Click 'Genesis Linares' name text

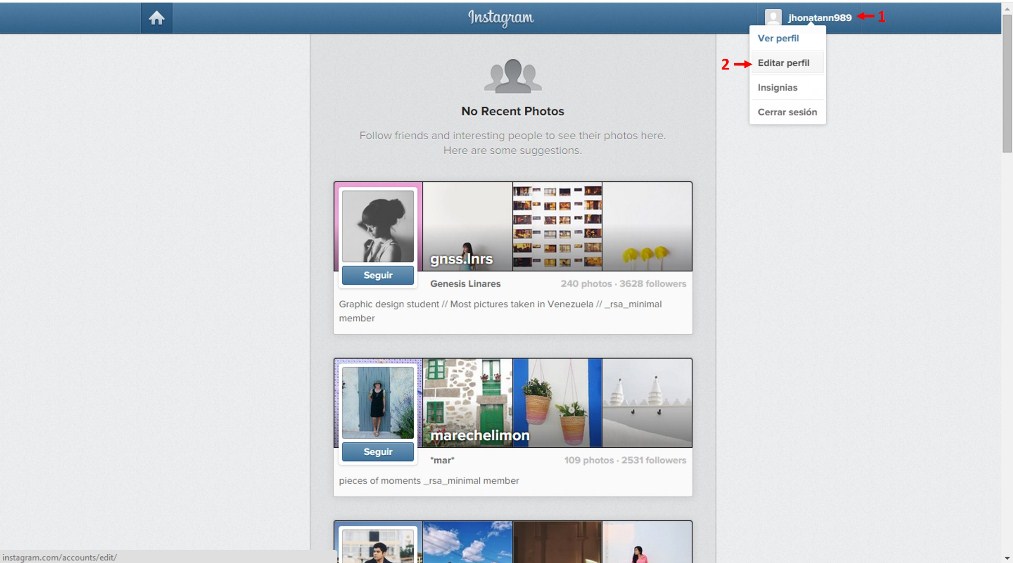[x=465, y=284]
